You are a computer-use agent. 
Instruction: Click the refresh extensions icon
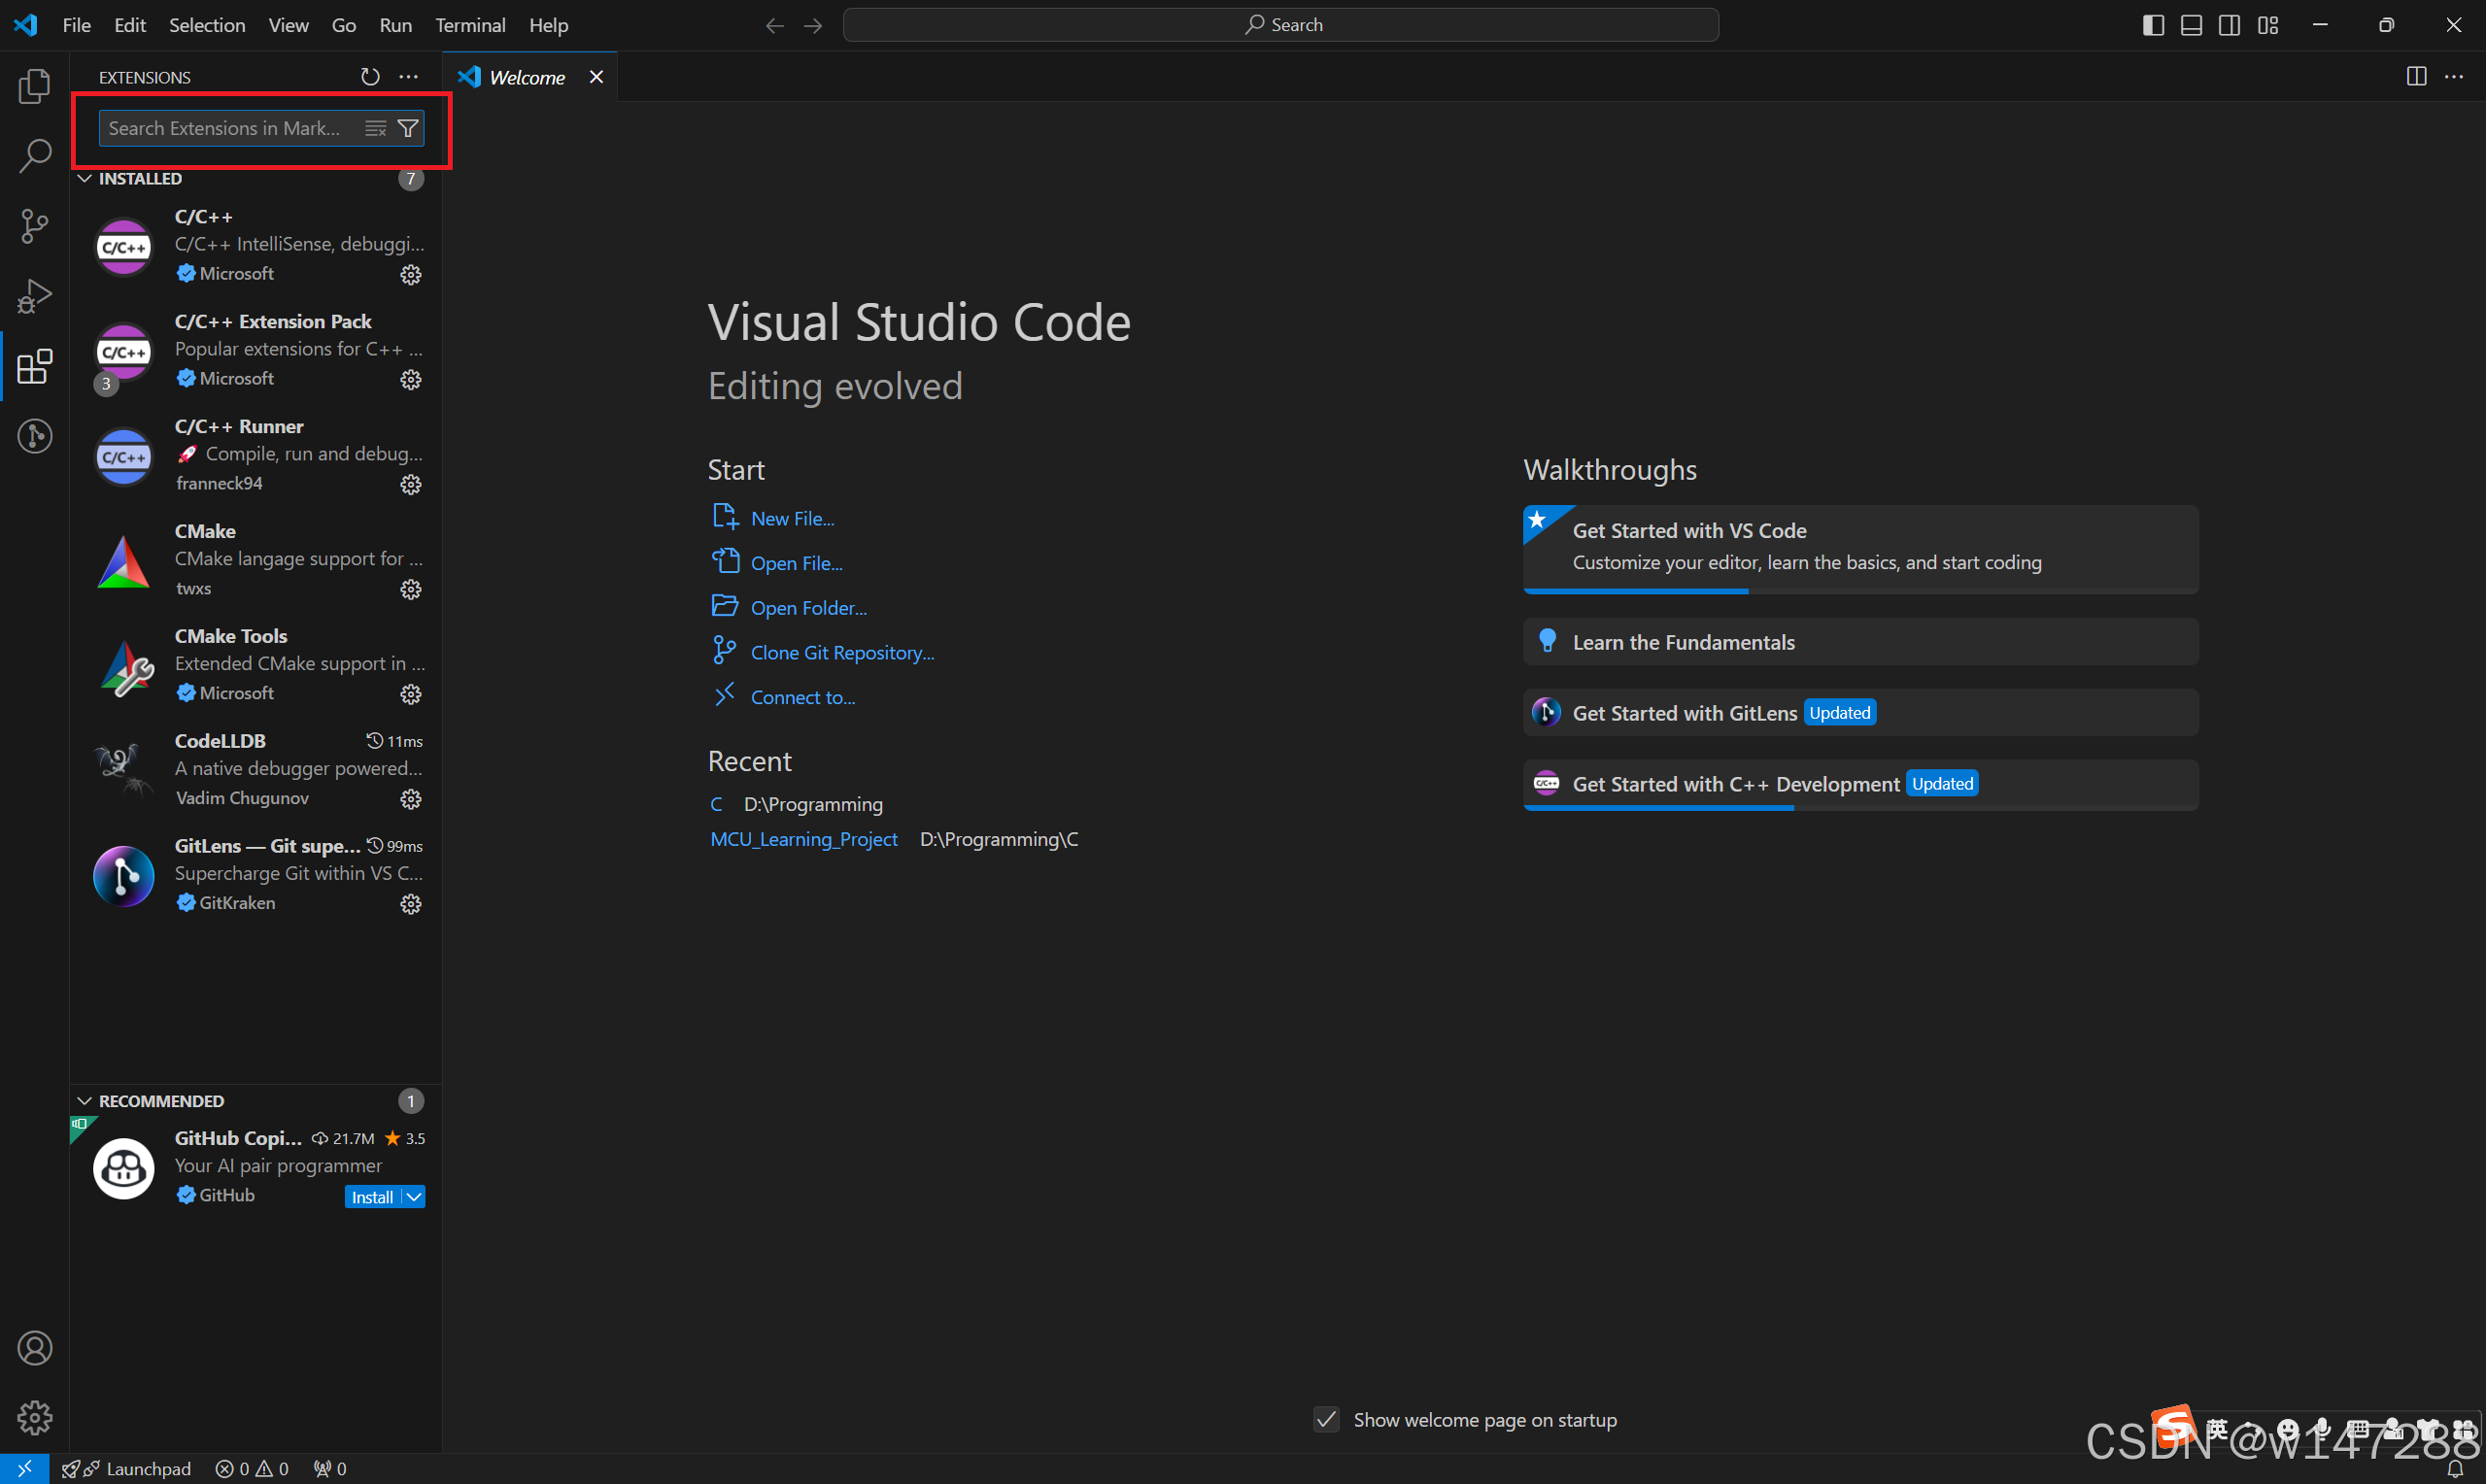[370, 77]
